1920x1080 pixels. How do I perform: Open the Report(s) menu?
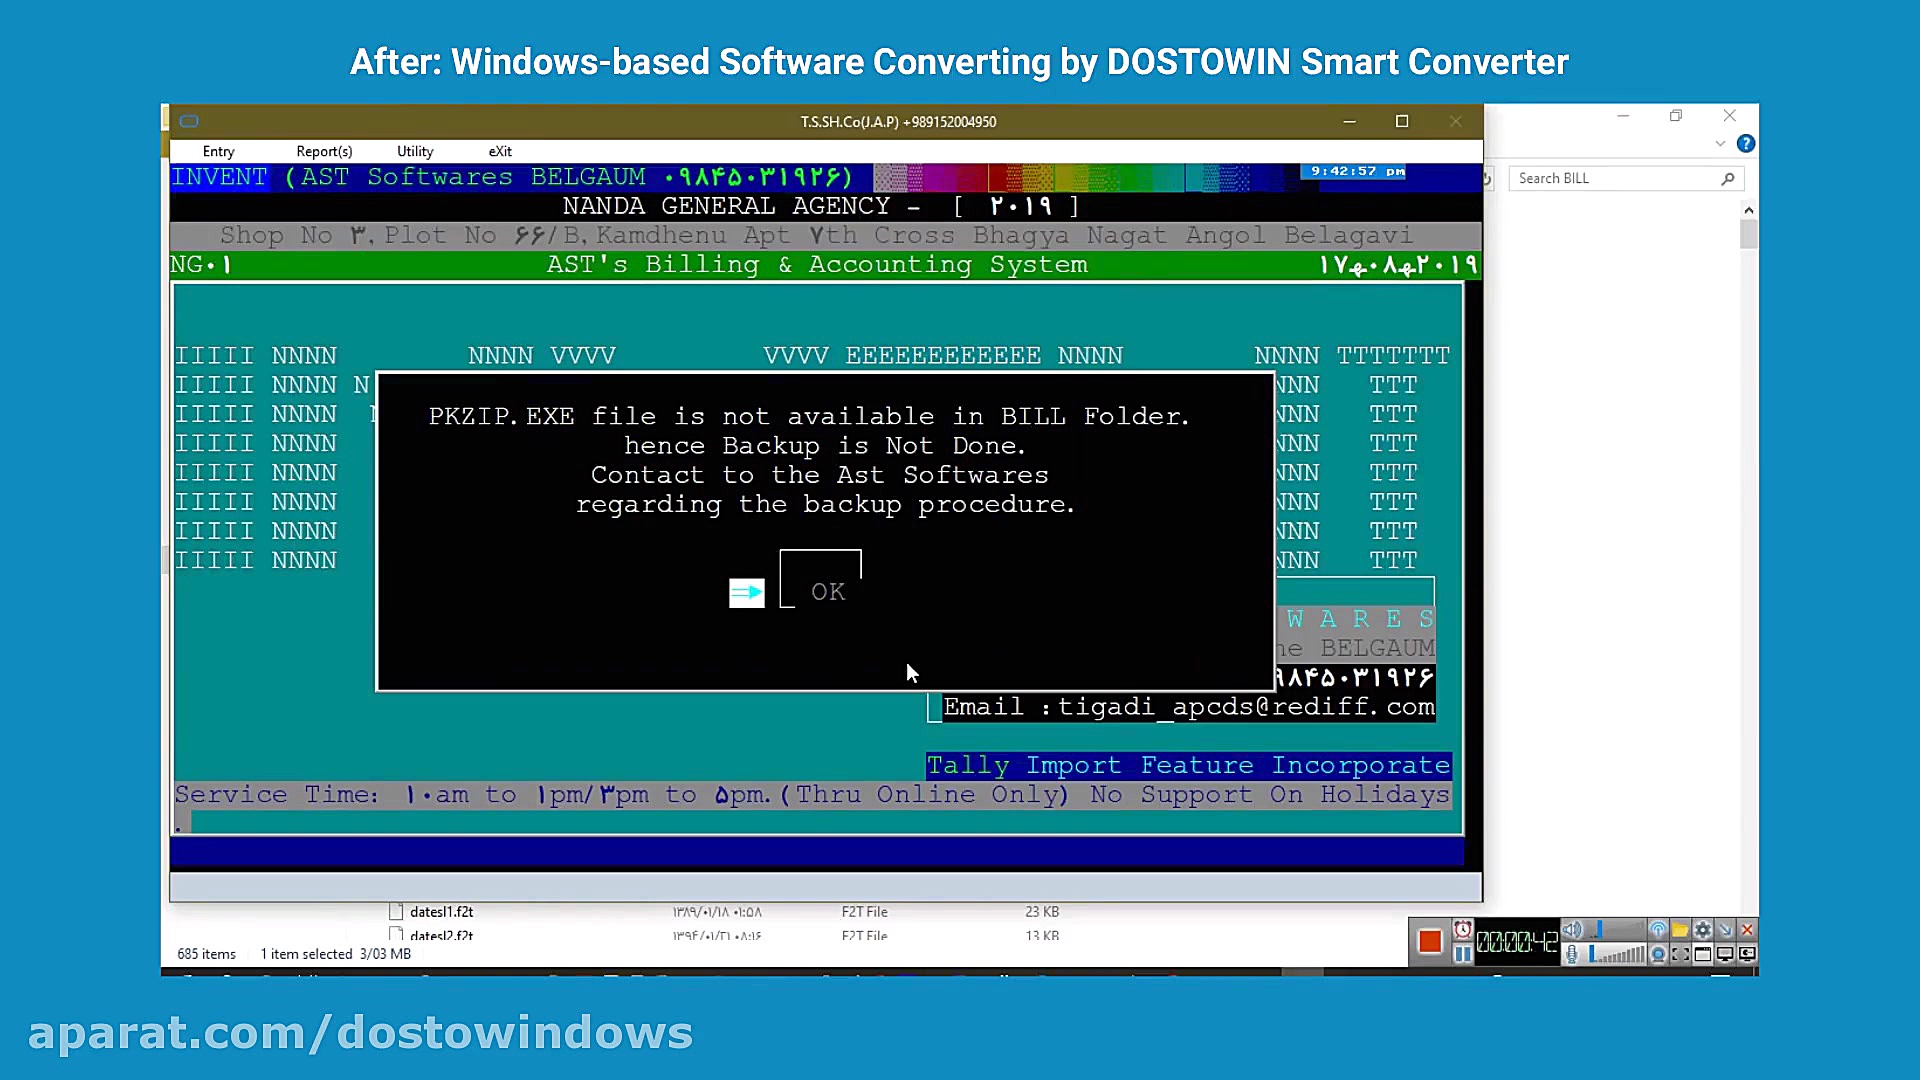point(324,151)
